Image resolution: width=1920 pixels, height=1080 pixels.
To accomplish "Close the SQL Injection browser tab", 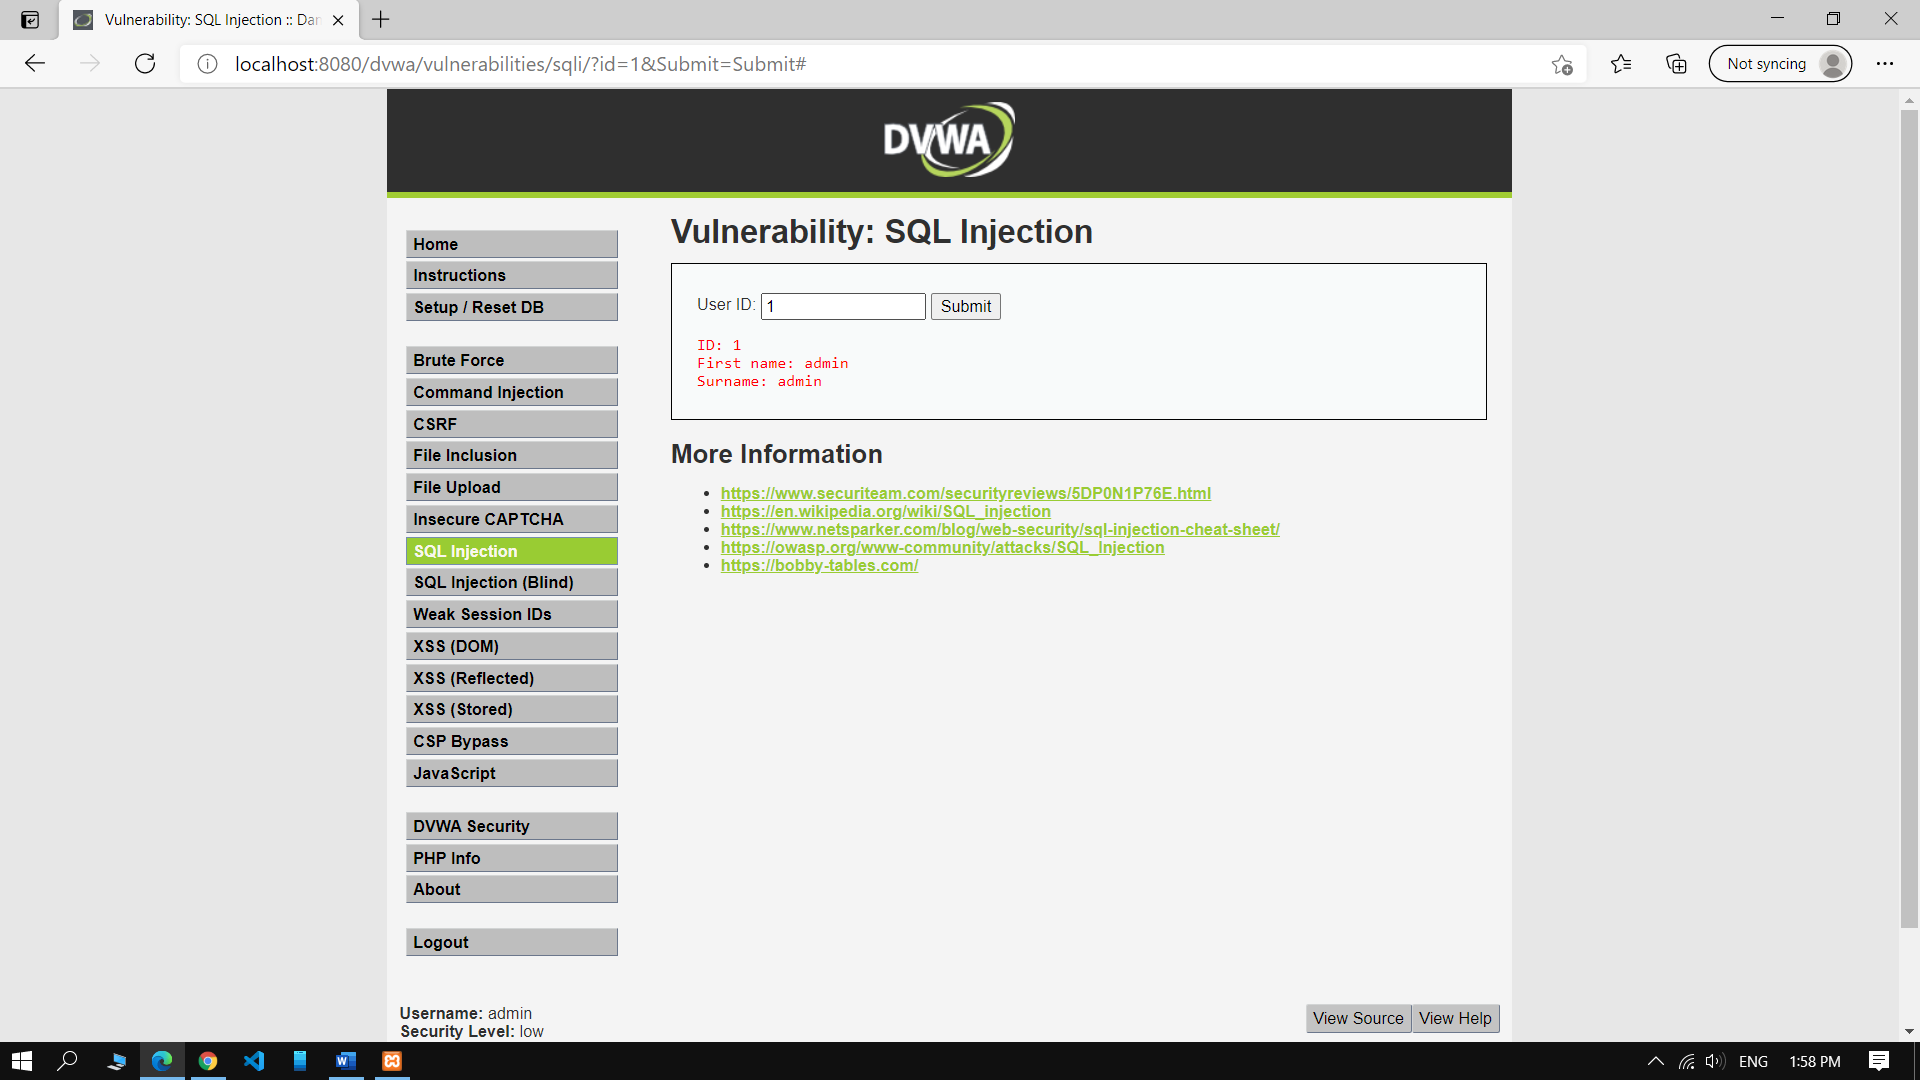I will click(x=338, y=20).
